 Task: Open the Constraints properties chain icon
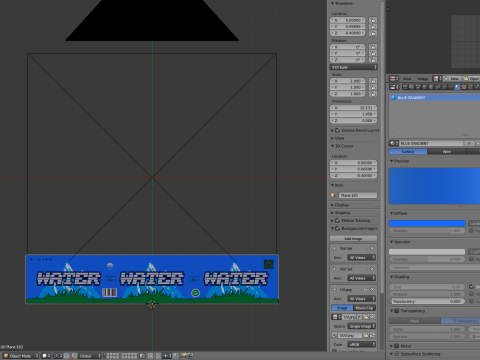point(438,87)
